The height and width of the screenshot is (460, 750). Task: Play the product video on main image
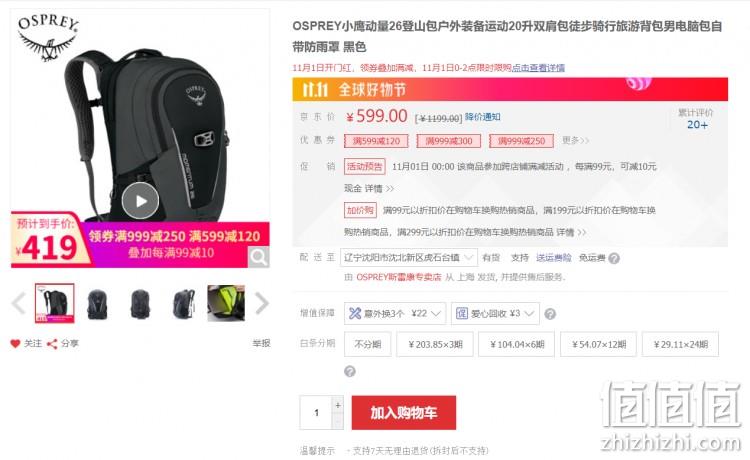point(140,201)
